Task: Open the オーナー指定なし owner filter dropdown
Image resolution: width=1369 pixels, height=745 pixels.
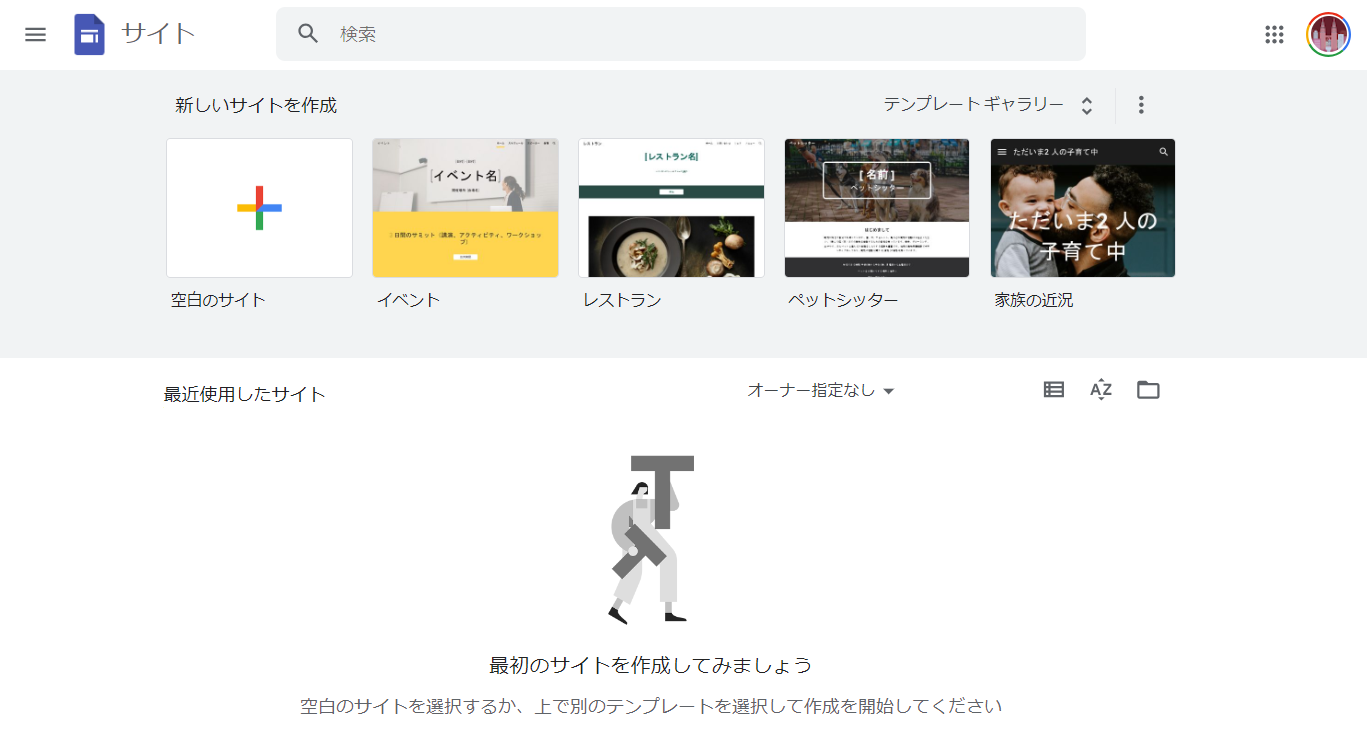Action: (821, 391)
